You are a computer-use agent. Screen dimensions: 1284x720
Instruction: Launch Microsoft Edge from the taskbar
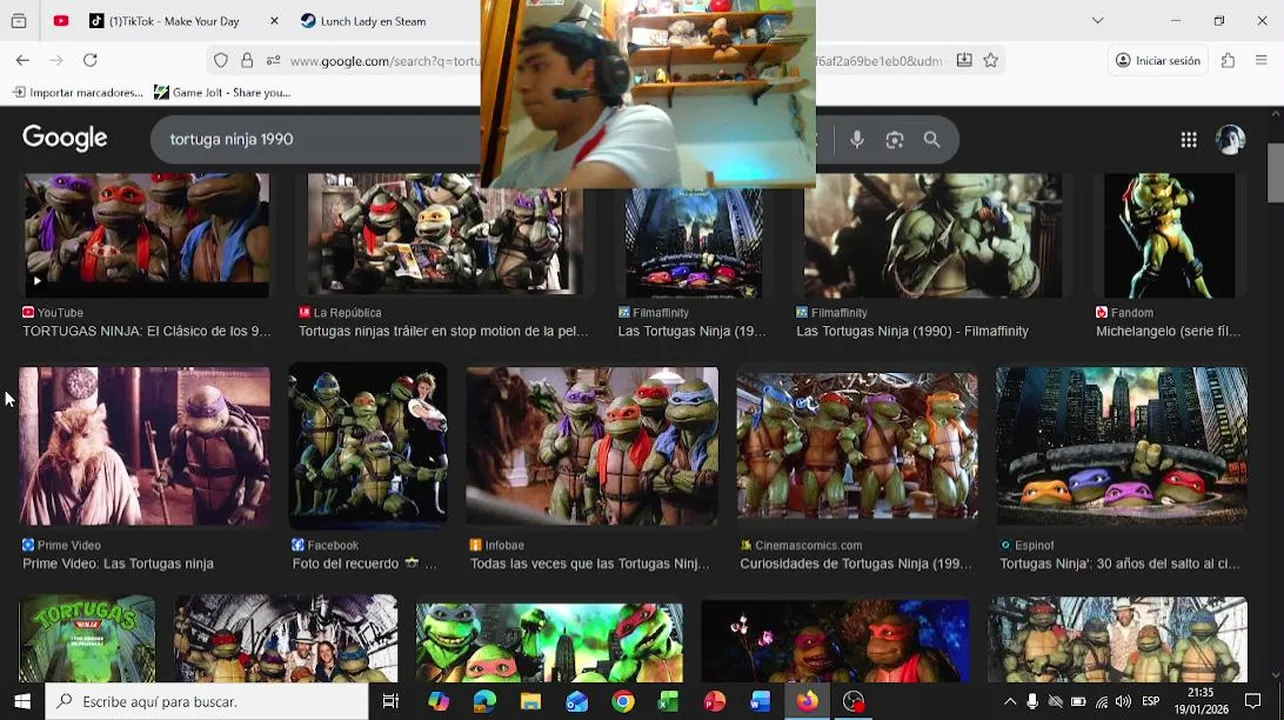485,701
